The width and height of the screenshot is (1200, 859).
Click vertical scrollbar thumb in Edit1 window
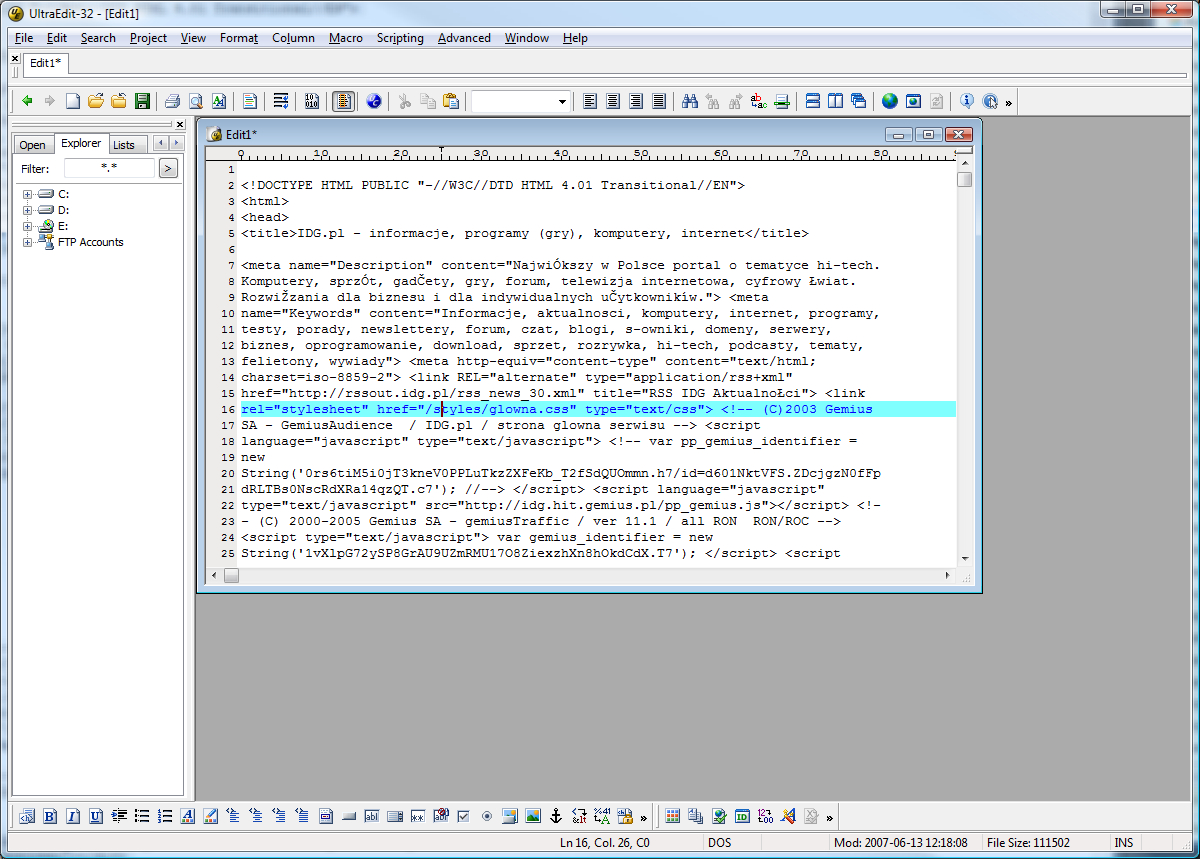[x=964, y=180]
